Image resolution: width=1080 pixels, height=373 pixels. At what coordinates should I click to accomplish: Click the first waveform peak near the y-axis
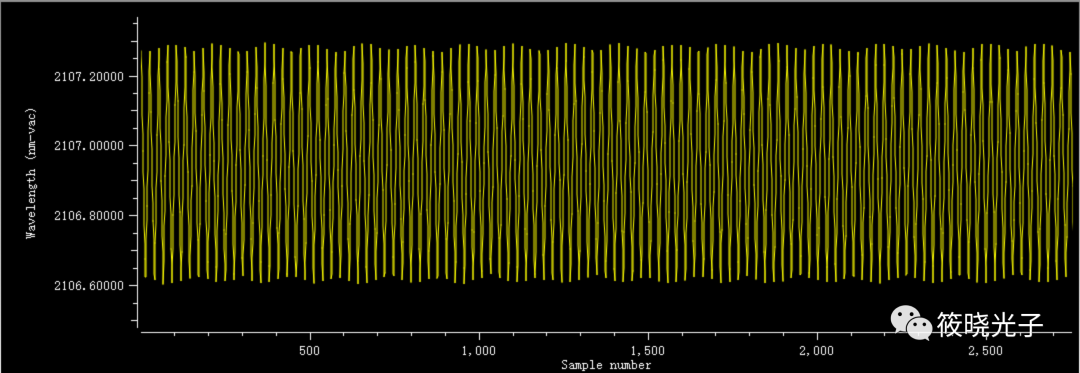(142, 52)
